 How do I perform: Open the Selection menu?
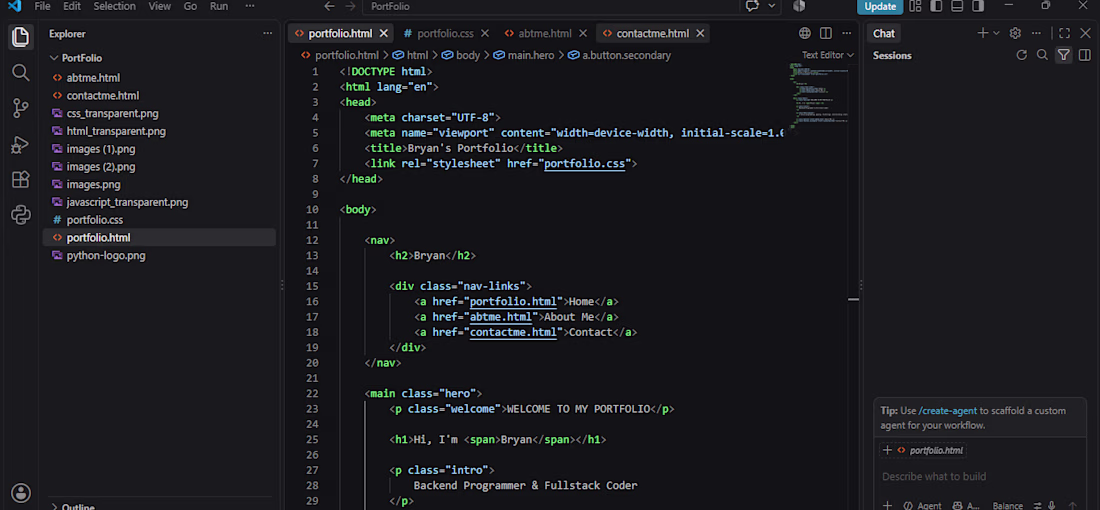114,6
